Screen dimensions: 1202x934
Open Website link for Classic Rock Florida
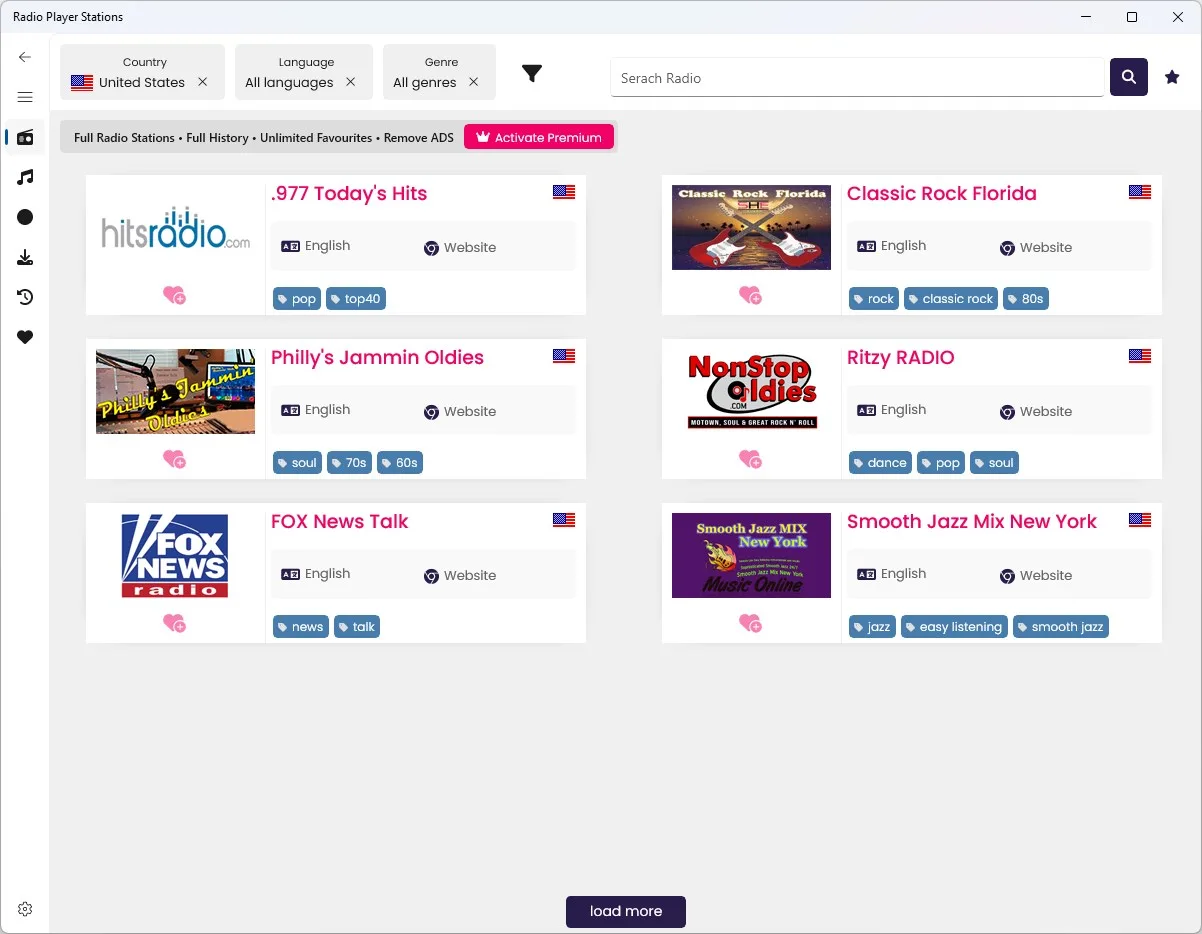[x=1036, y=248]
